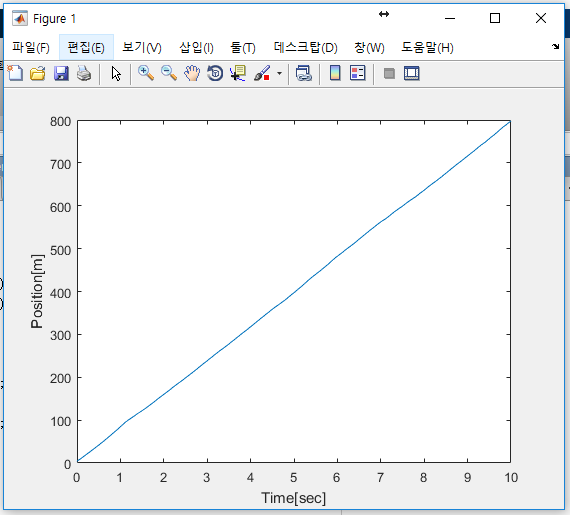Click the x-axis tick label 5
The image size is (570, 515).
pos(294,478)
